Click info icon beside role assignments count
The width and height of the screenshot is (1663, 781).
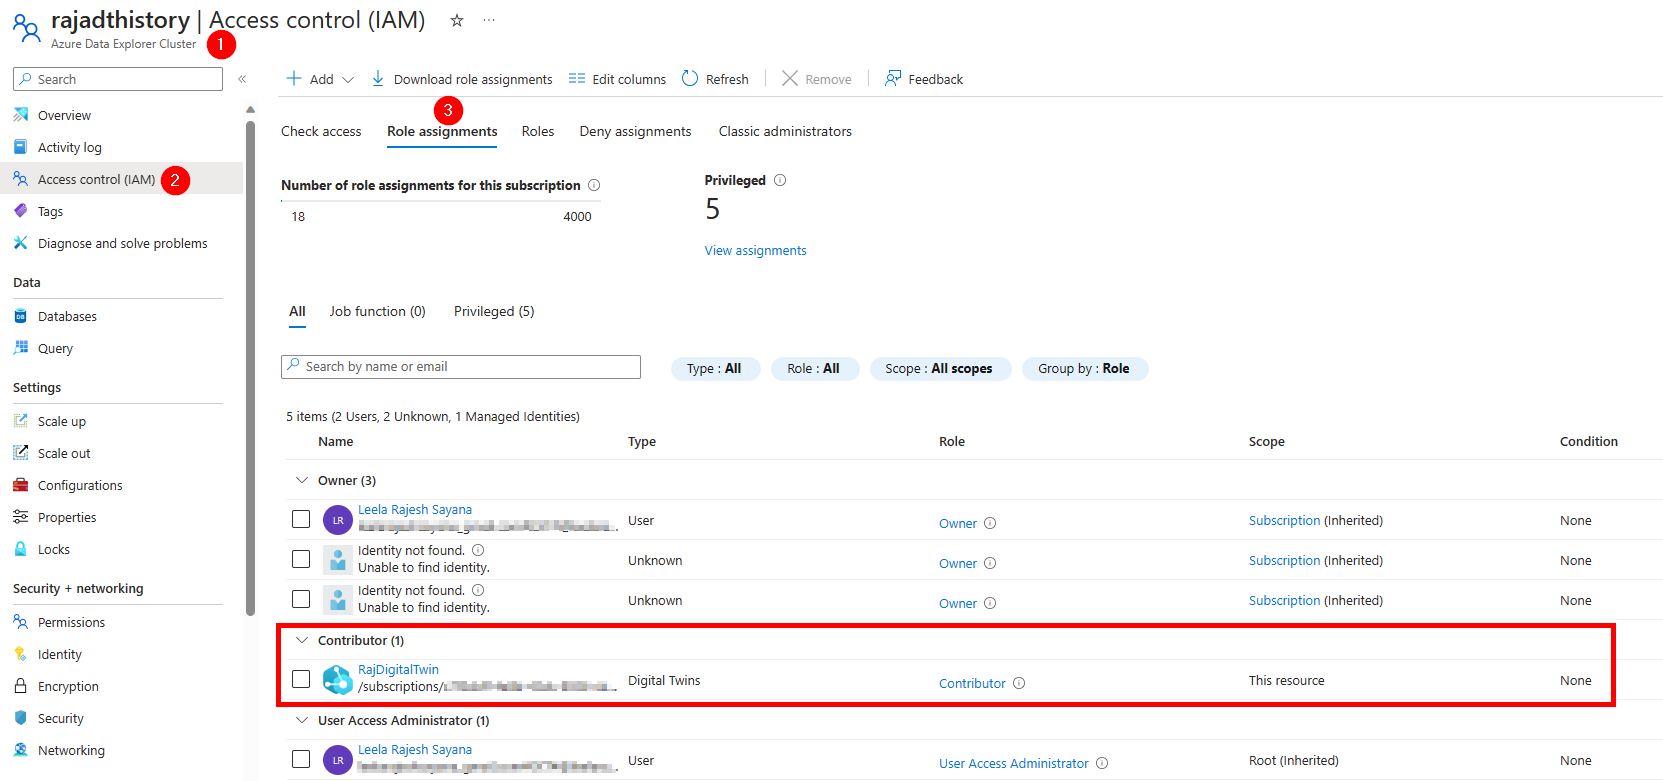click(x=594, y=185)
